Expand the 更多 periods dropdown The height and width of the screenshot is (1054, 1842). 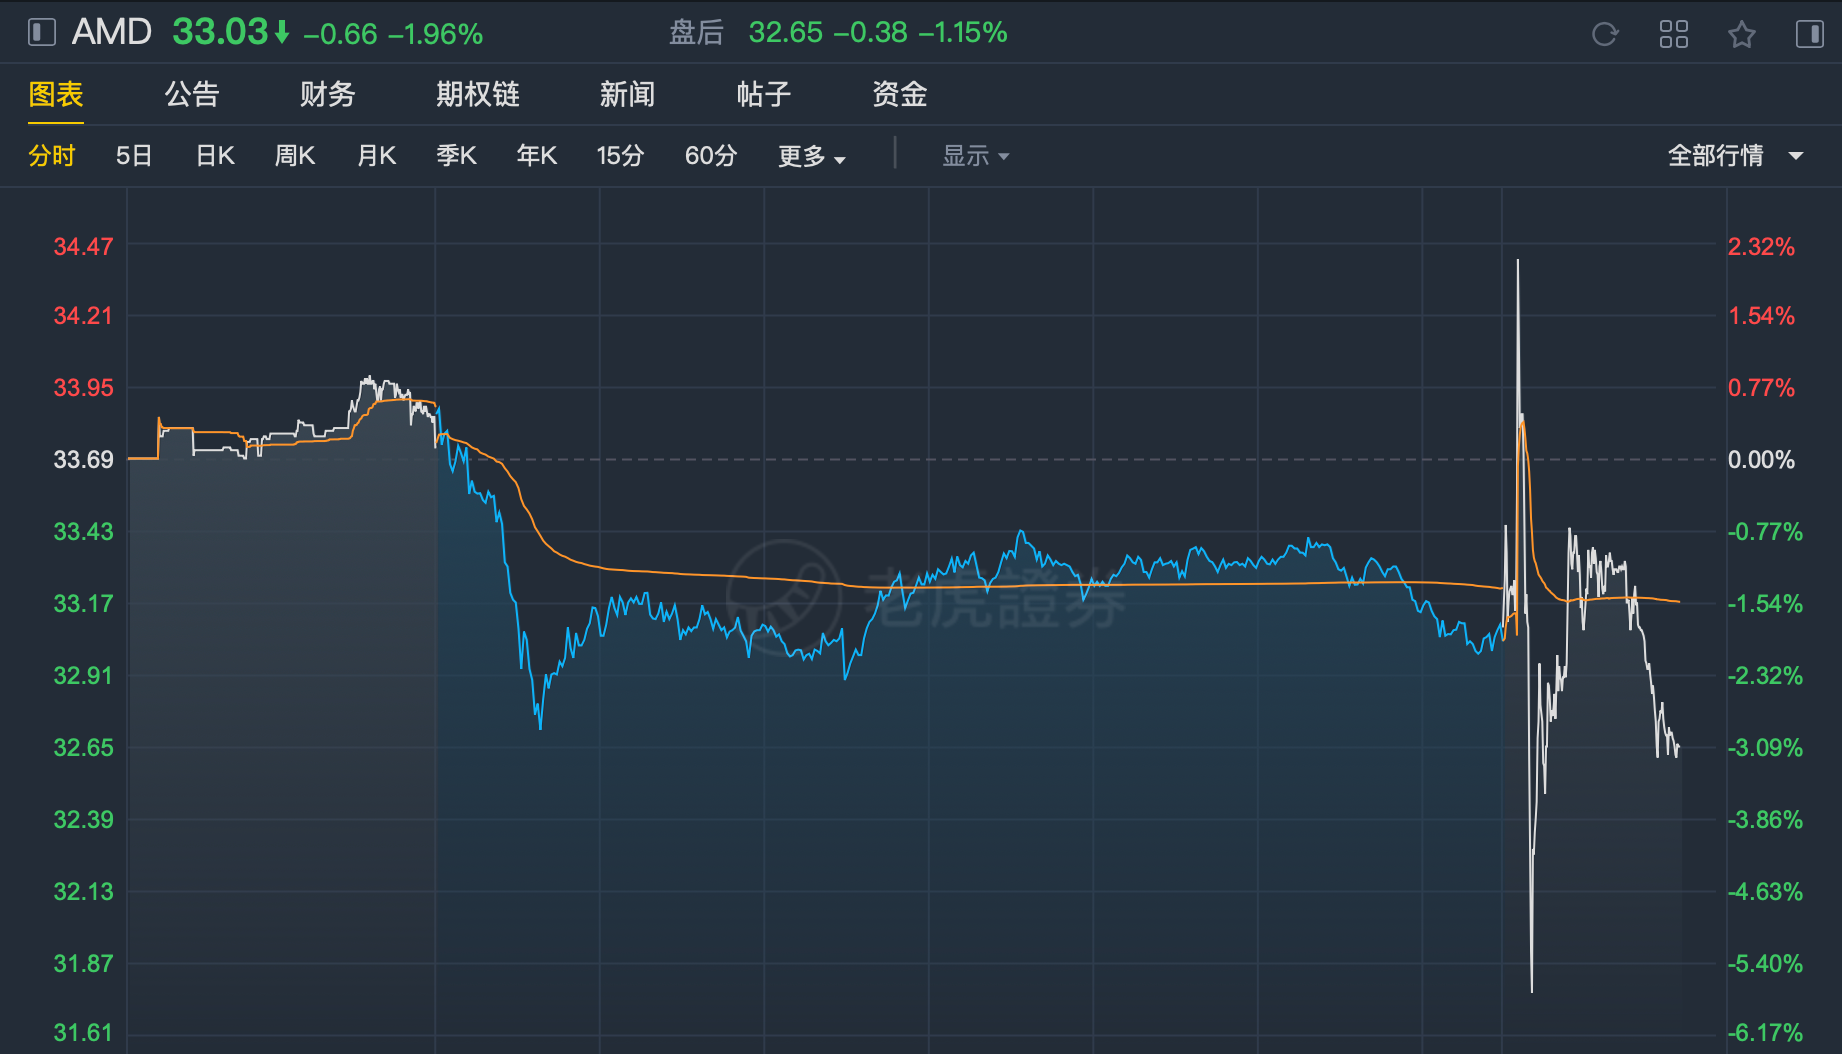tap(812, 156)
